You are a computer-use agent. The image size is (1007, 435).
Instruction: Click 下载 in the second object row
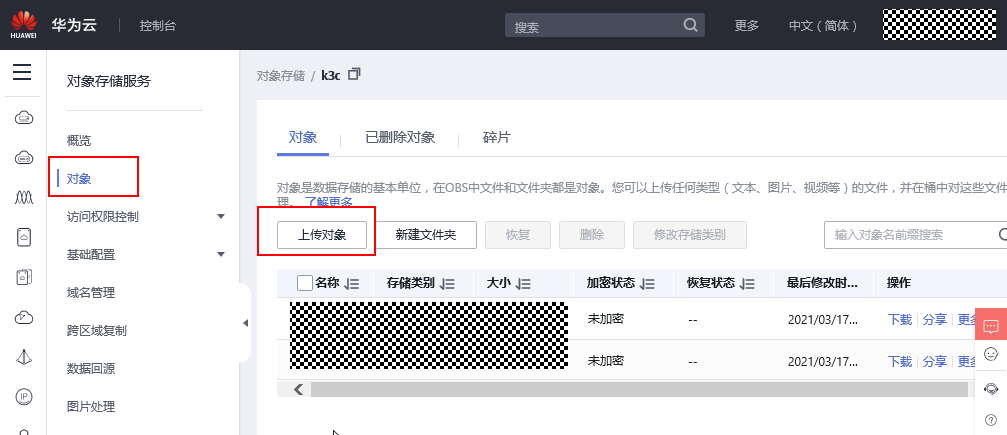tap(900, 362)
